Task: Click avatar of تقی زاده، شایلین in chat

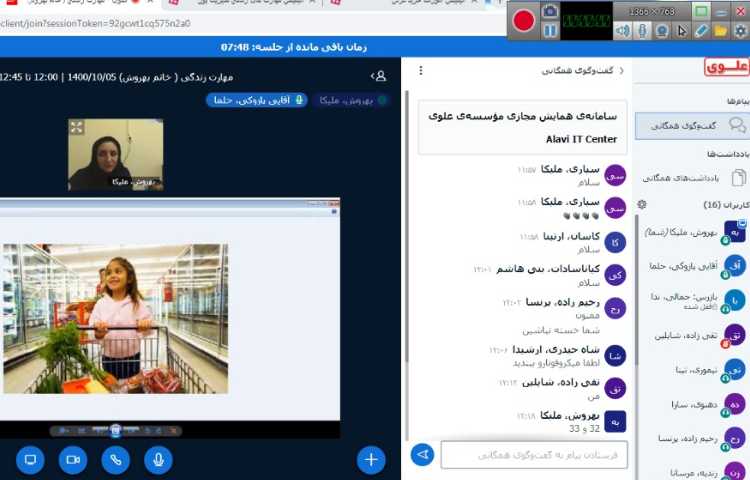Action: click(x=615, y=389)
